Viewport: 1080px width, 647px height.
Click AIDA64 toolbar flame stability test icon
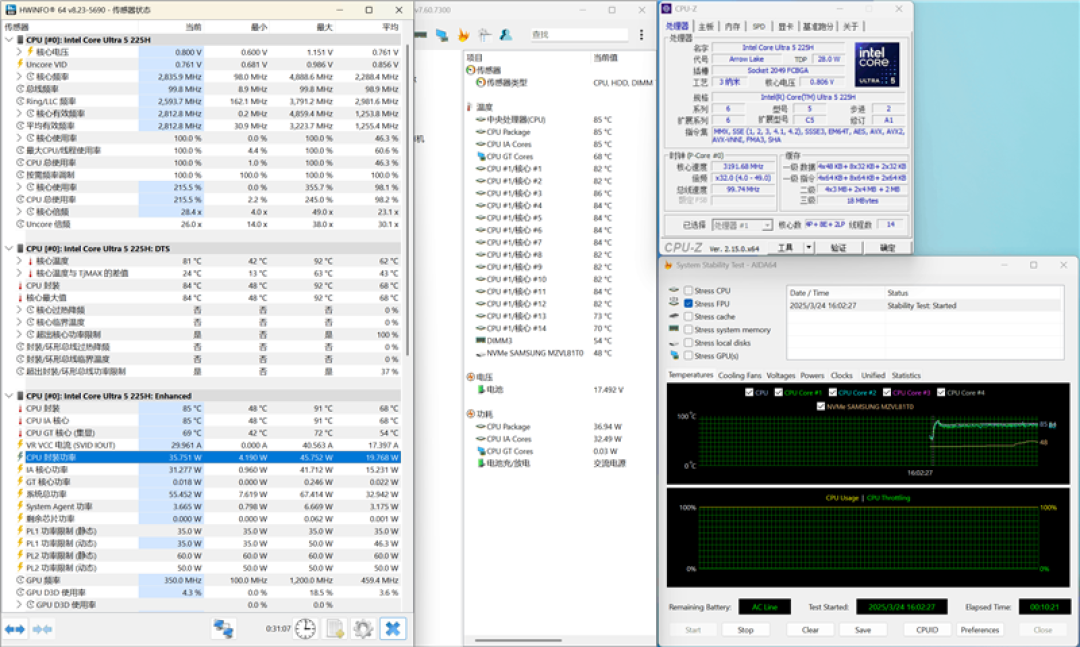click(463, 34)
